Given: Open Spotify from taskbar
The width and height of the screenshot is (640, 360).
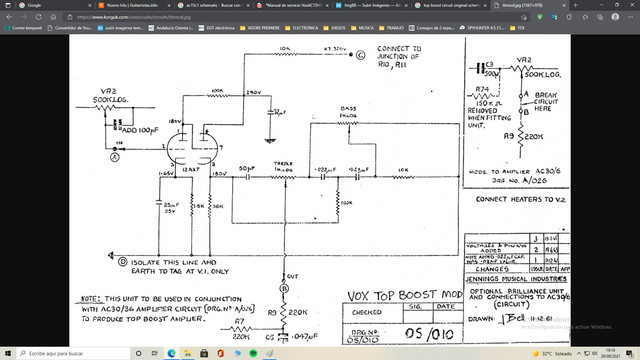Looking at the screenshot, I should (253, 353).
